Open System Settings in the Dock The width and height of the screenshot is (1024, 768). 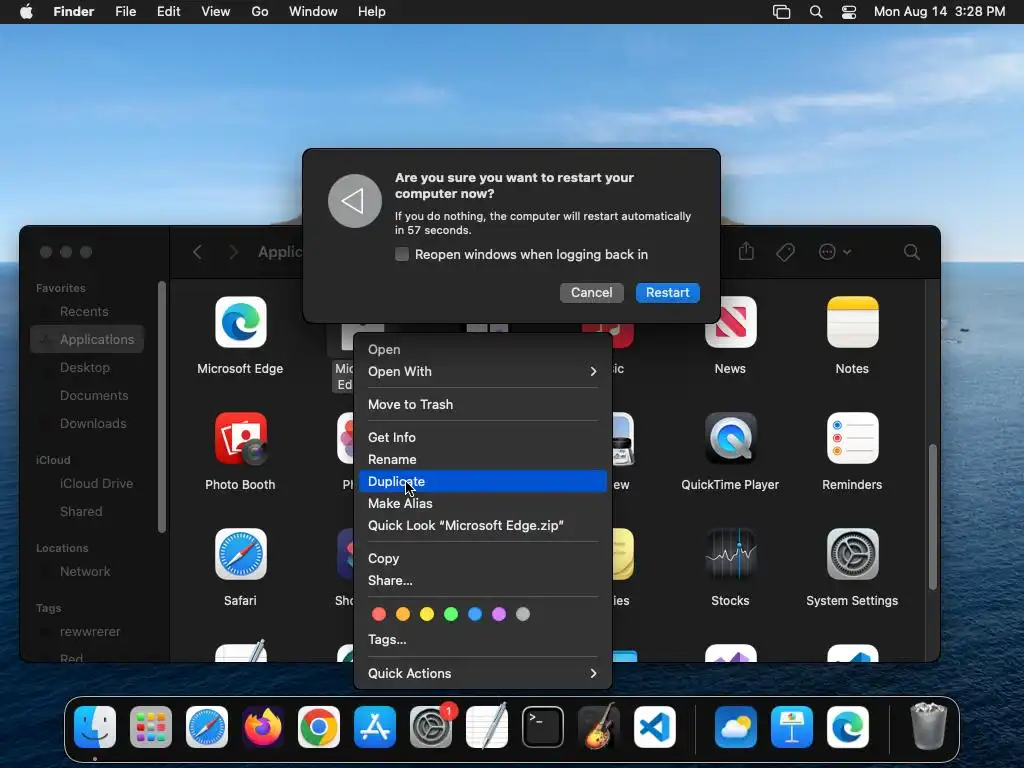[x=431, y=726]
